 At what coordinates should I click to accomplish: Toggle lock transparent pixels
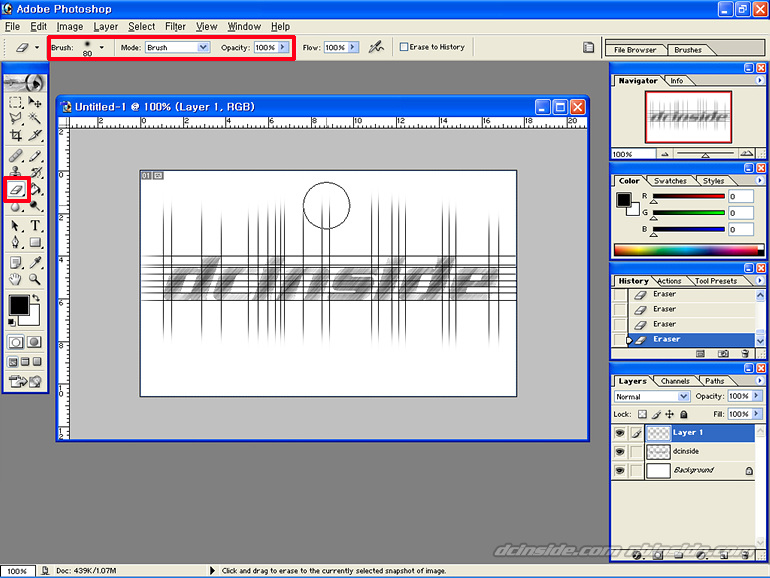point(642,414)
